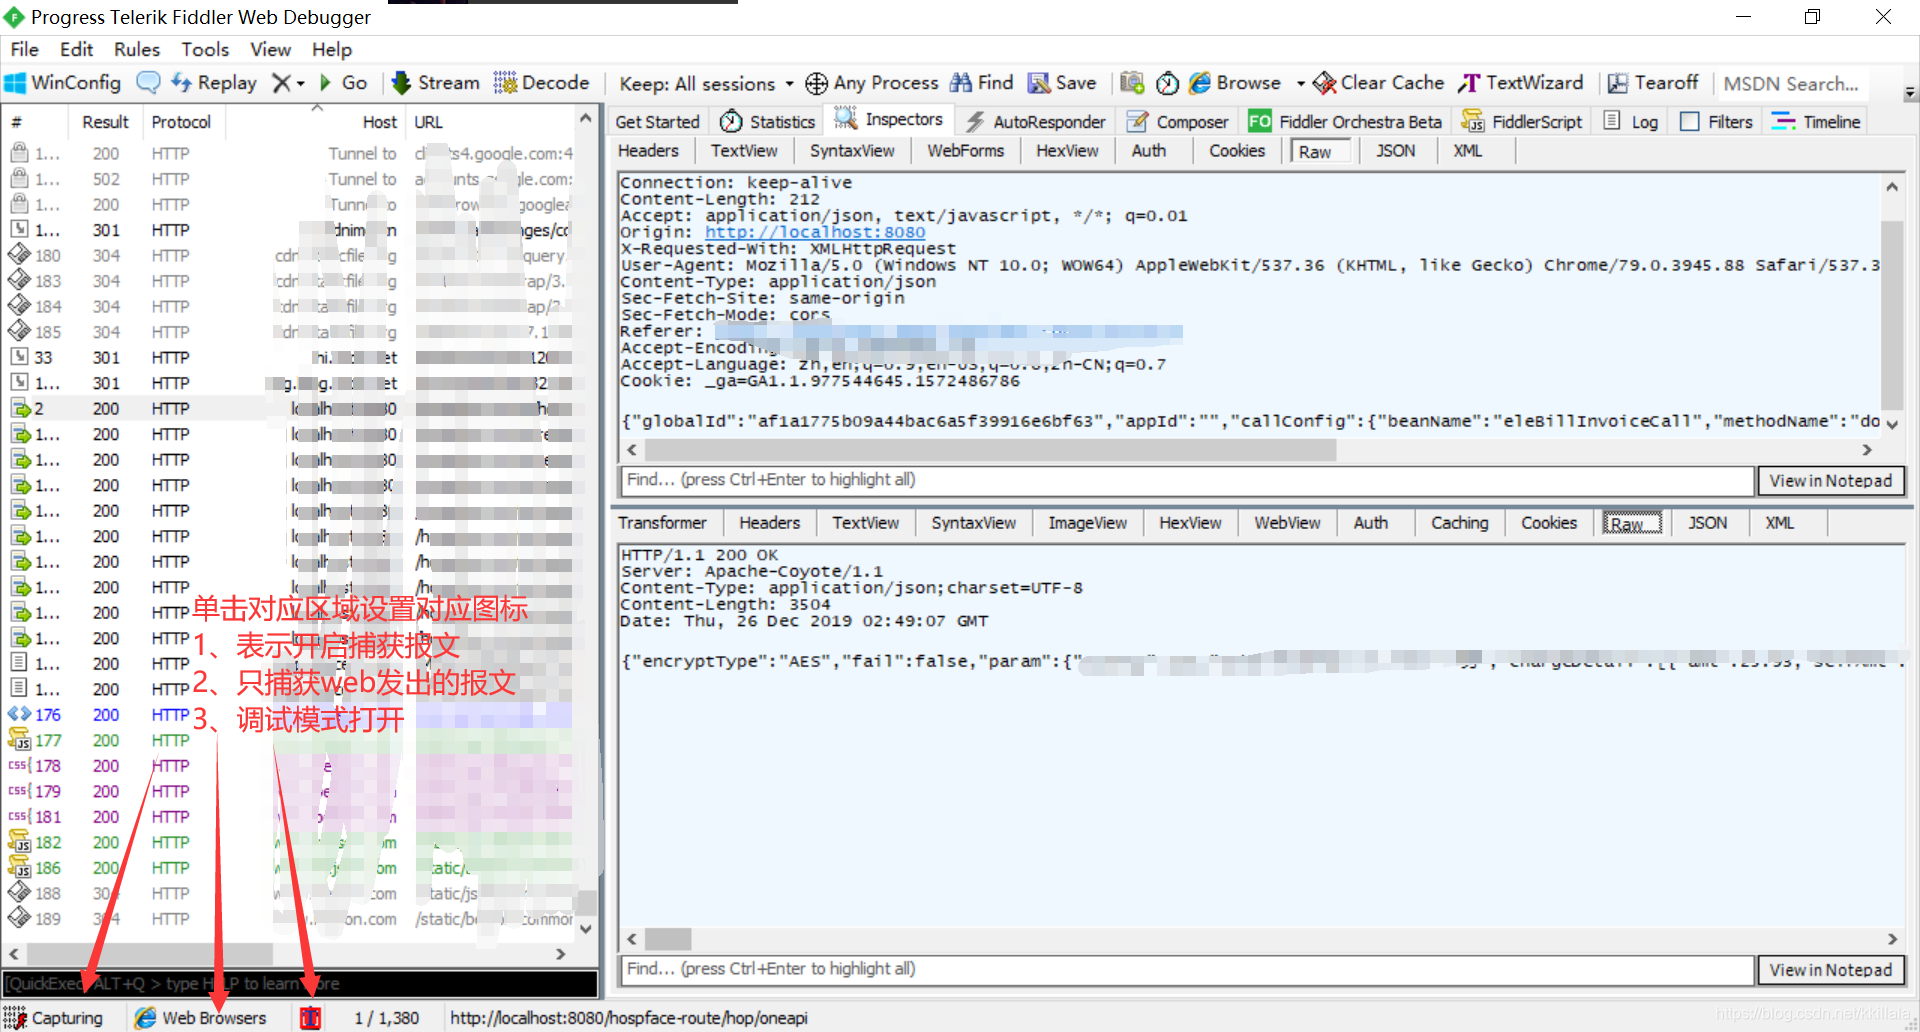Click the red breakpoint status icon

pyautogui.click(x=310, y=1017)
